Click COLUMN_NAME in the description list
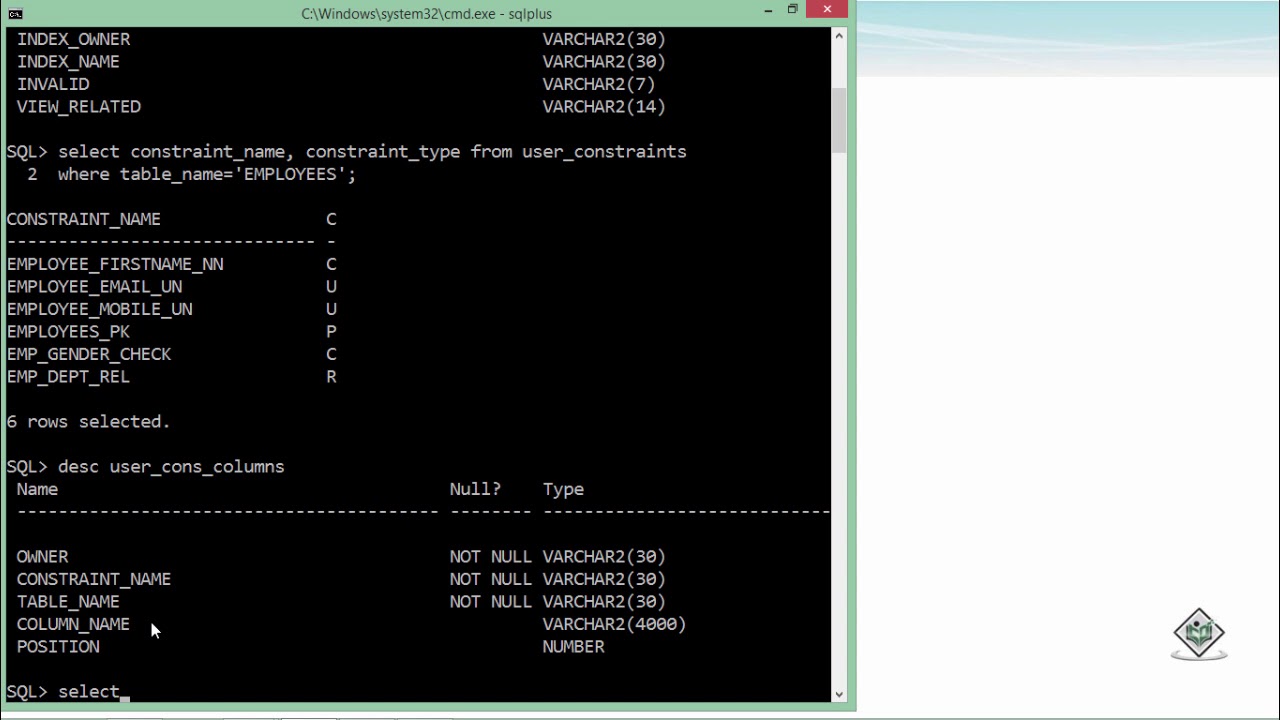 pos(73,624)
